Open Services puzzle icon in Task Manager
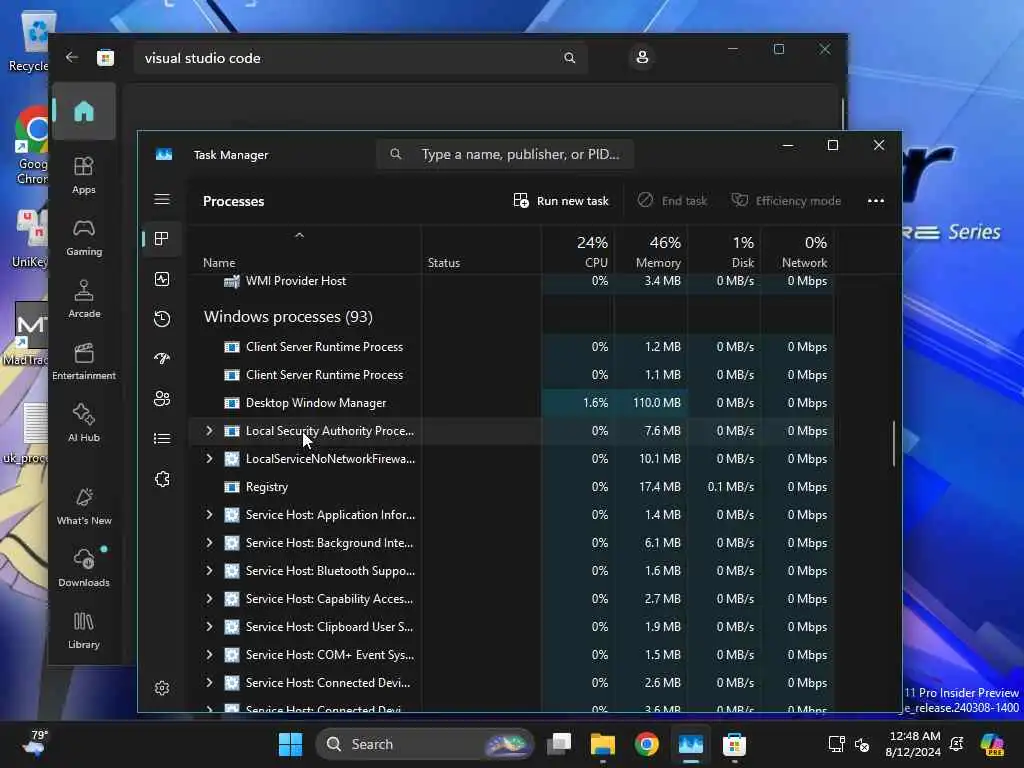The height and width of the screenshot is (768, 1024). tap(162, 479)
